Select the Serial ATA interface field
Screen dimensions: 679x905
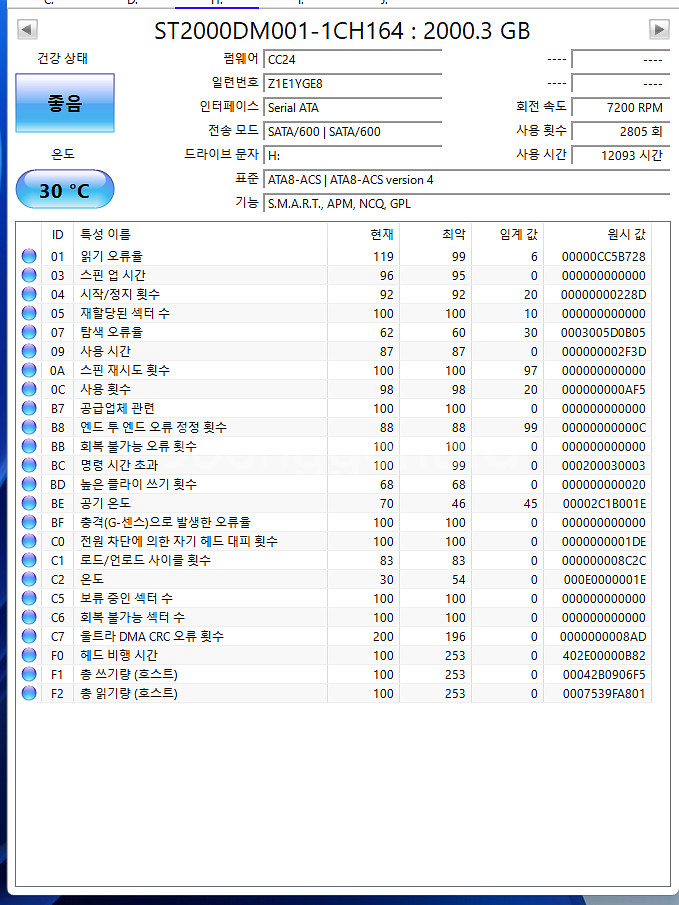(x=353, y=108)
